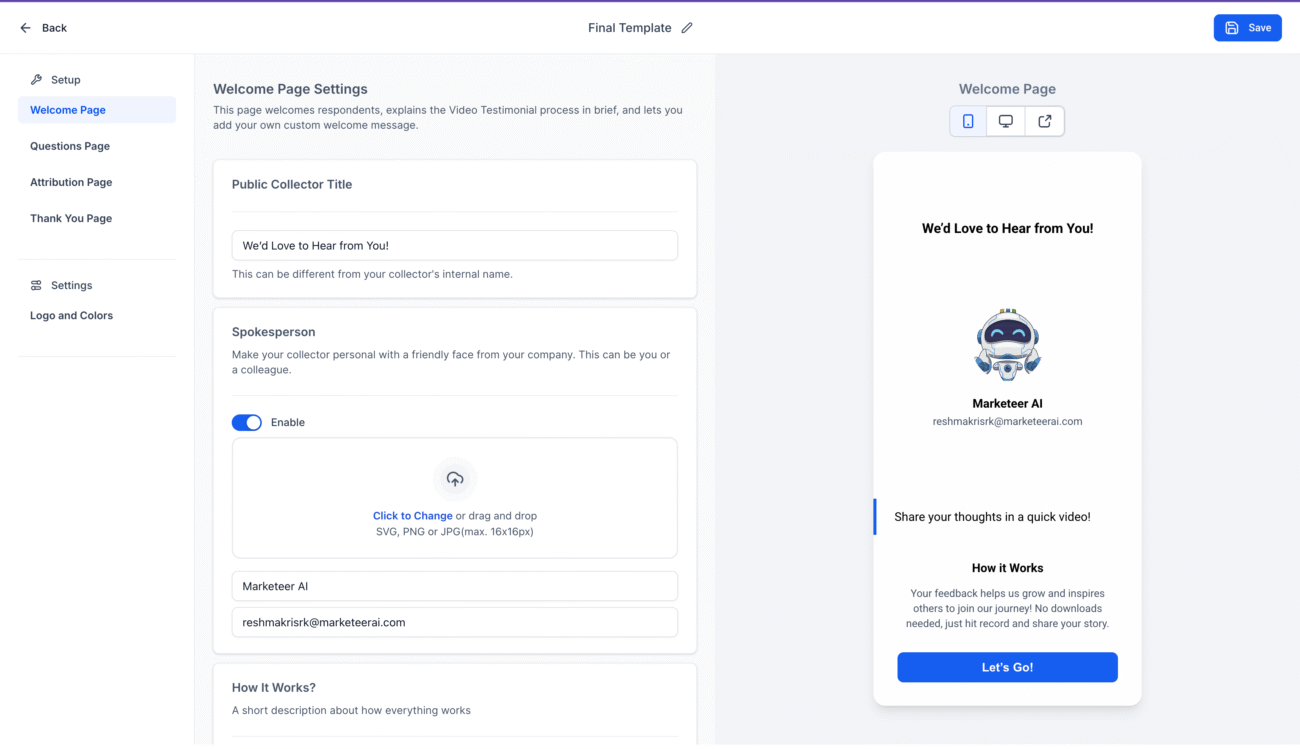This screenshot has height=749, width=1300.
Task: Click the Save button
Action: pyautogui.click(x=1247, y=27)
